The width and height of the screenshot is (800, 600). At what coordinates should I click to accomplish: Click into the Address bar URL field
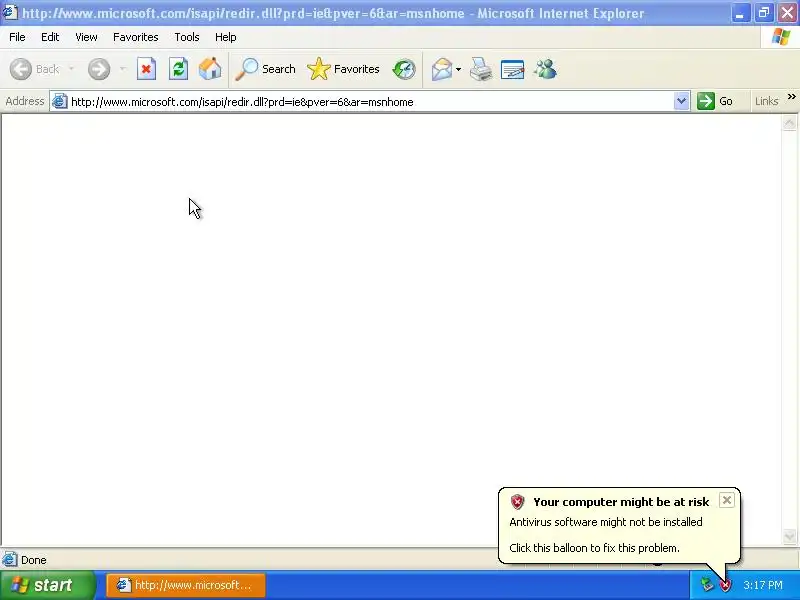click(x=370, y=102)
